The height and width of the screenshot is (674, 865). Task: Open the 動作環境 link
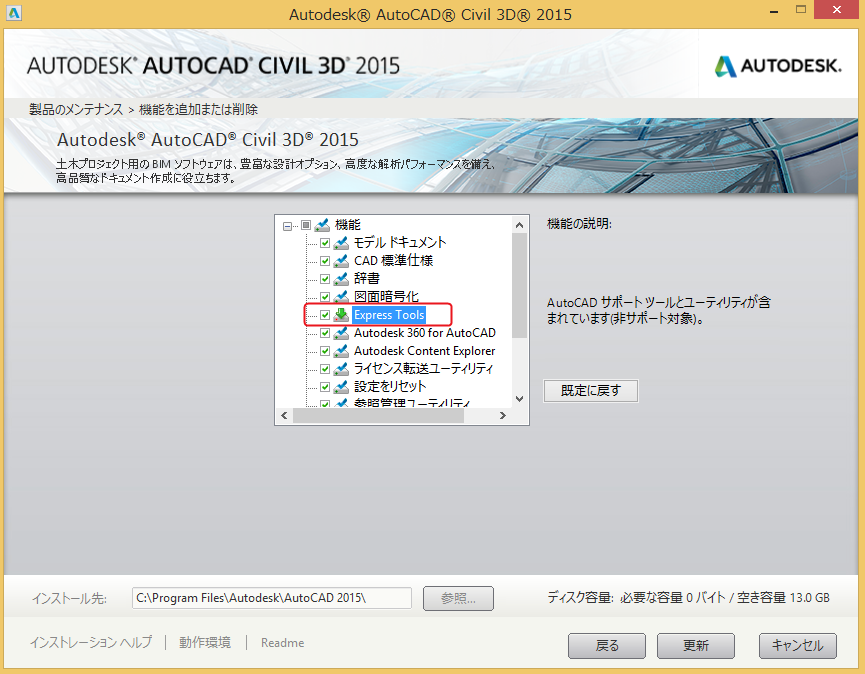pyautogui.click(x=205, y=643)
